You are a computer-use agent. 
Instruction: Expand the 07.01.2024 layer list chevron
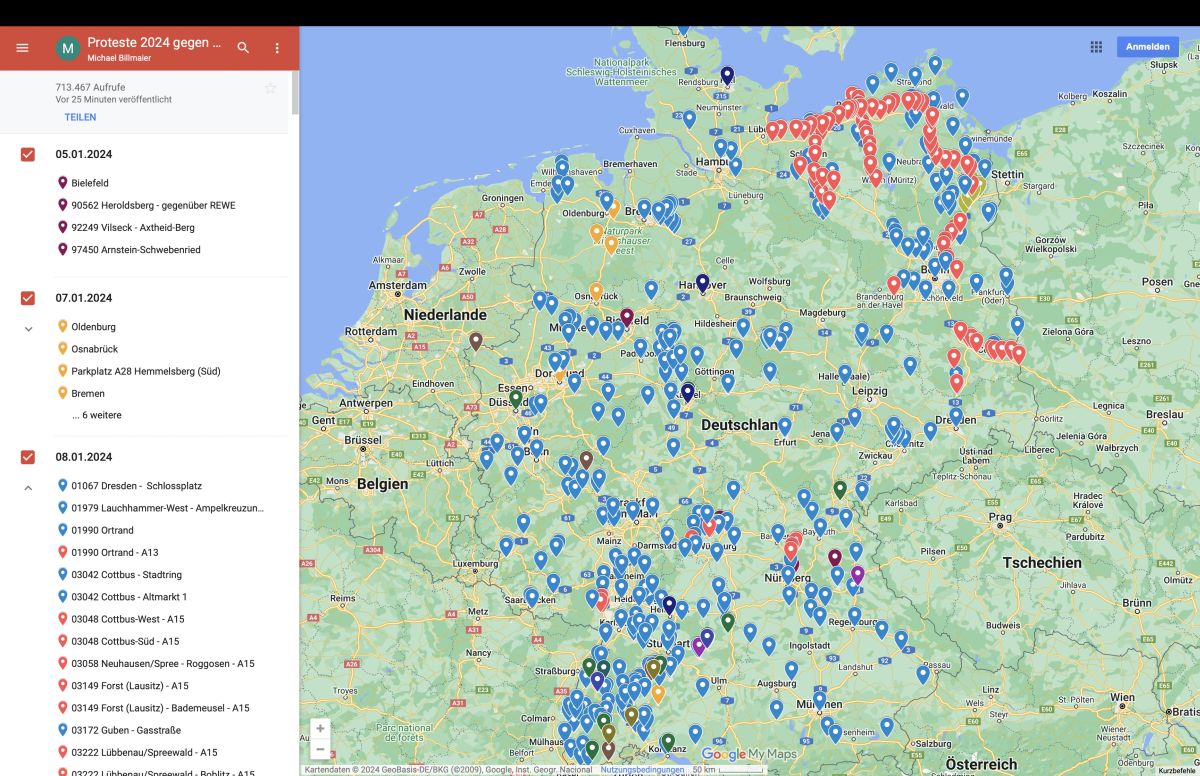28,328
